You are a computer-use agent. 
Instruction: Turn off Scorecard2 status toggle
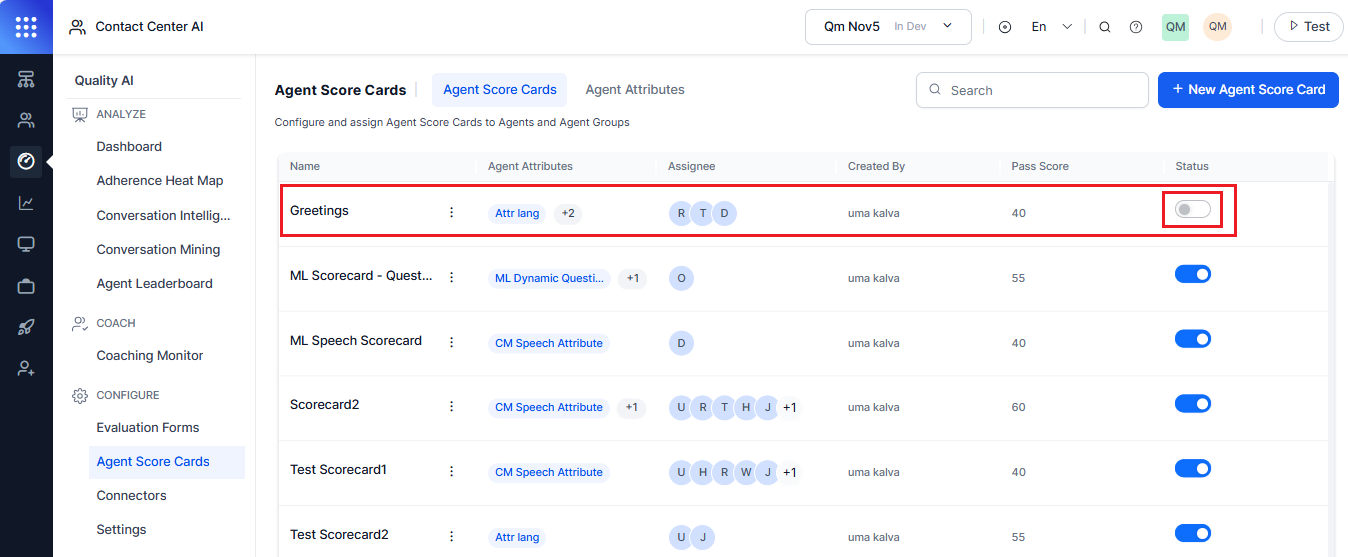1192,404
